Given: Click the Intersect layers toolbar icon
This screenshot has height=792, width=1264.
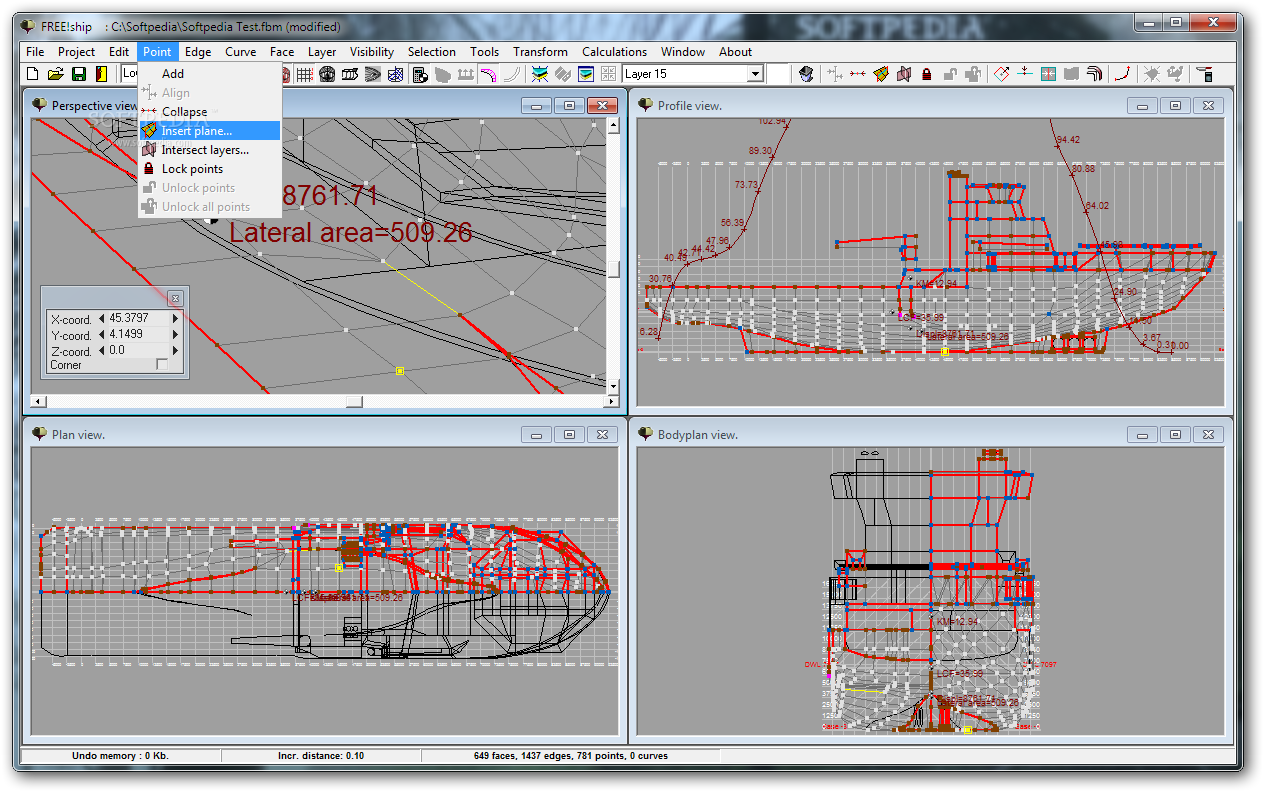Looking at the screenshot, I should coord(904,73).
